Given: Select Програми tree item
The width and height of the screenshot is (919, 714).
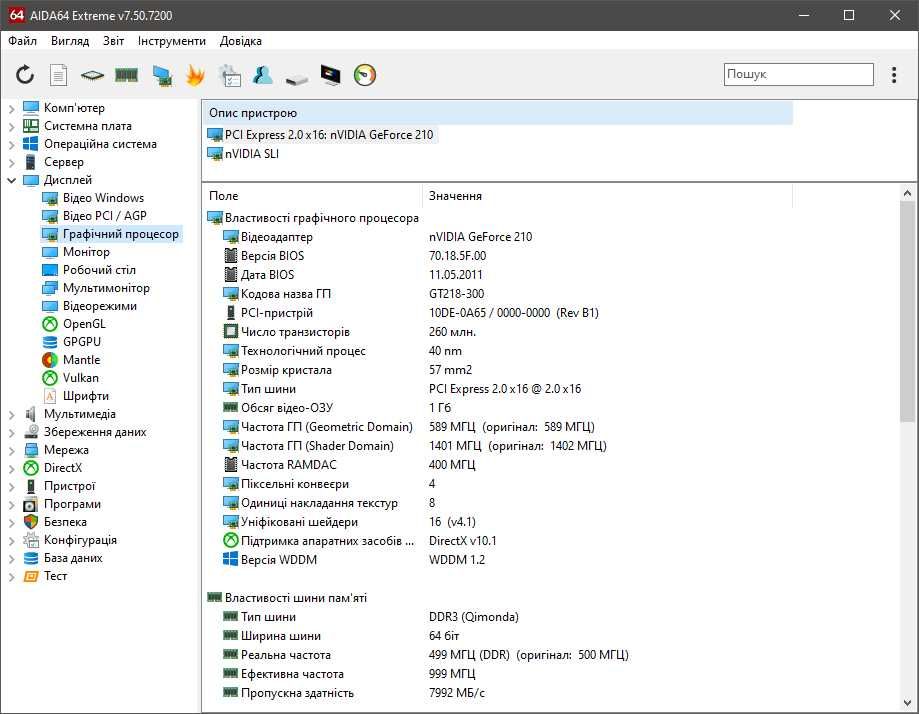Looking at the screenshot, I should [x=72, y=504].
